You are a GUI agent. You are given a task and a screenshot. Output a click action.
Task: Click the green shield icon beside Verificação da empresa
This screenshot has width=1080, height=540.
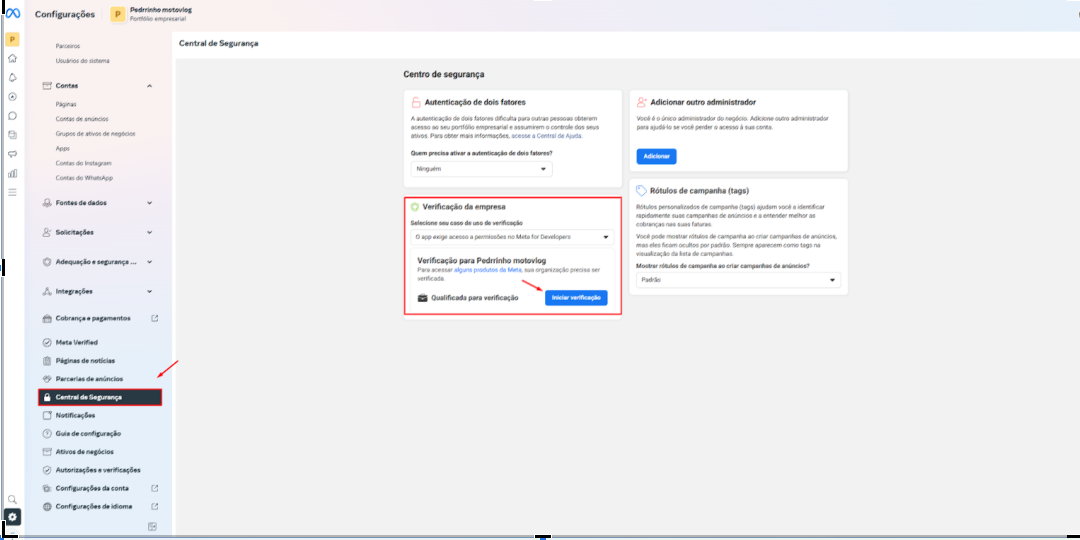click(x=415, y=207)
